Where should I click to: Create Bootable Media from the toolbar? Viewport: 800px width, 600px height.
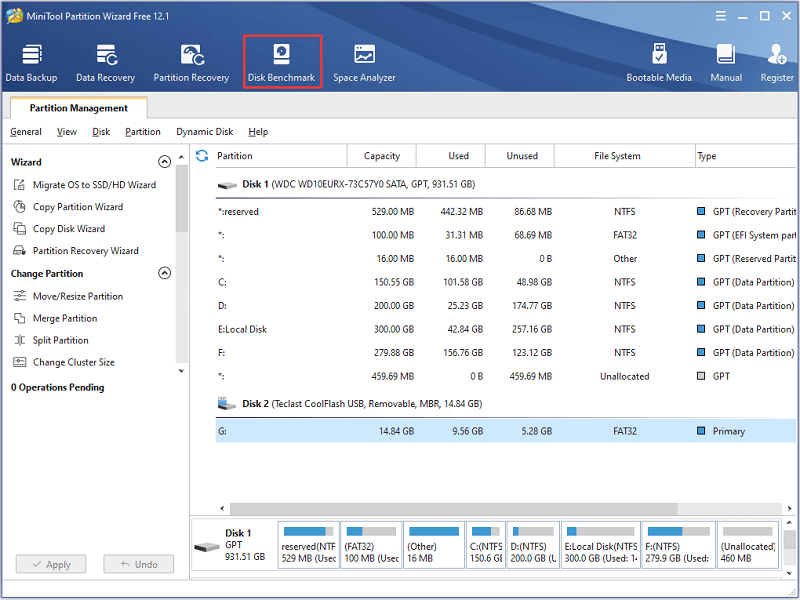659,63
